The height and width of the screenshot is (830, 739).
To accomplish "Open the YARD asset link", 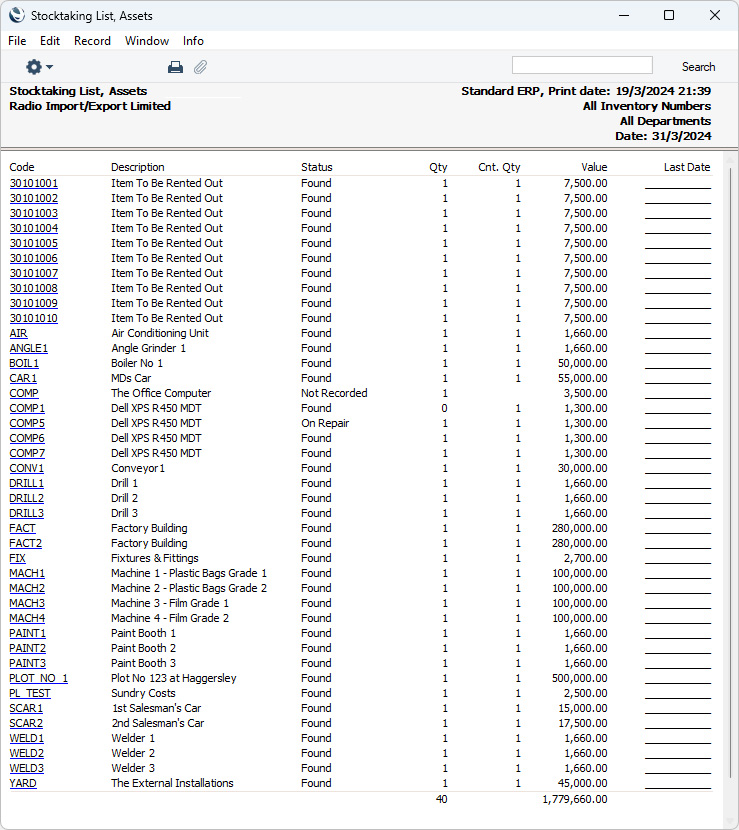I will pyautogui.click(x=23, y=783).
